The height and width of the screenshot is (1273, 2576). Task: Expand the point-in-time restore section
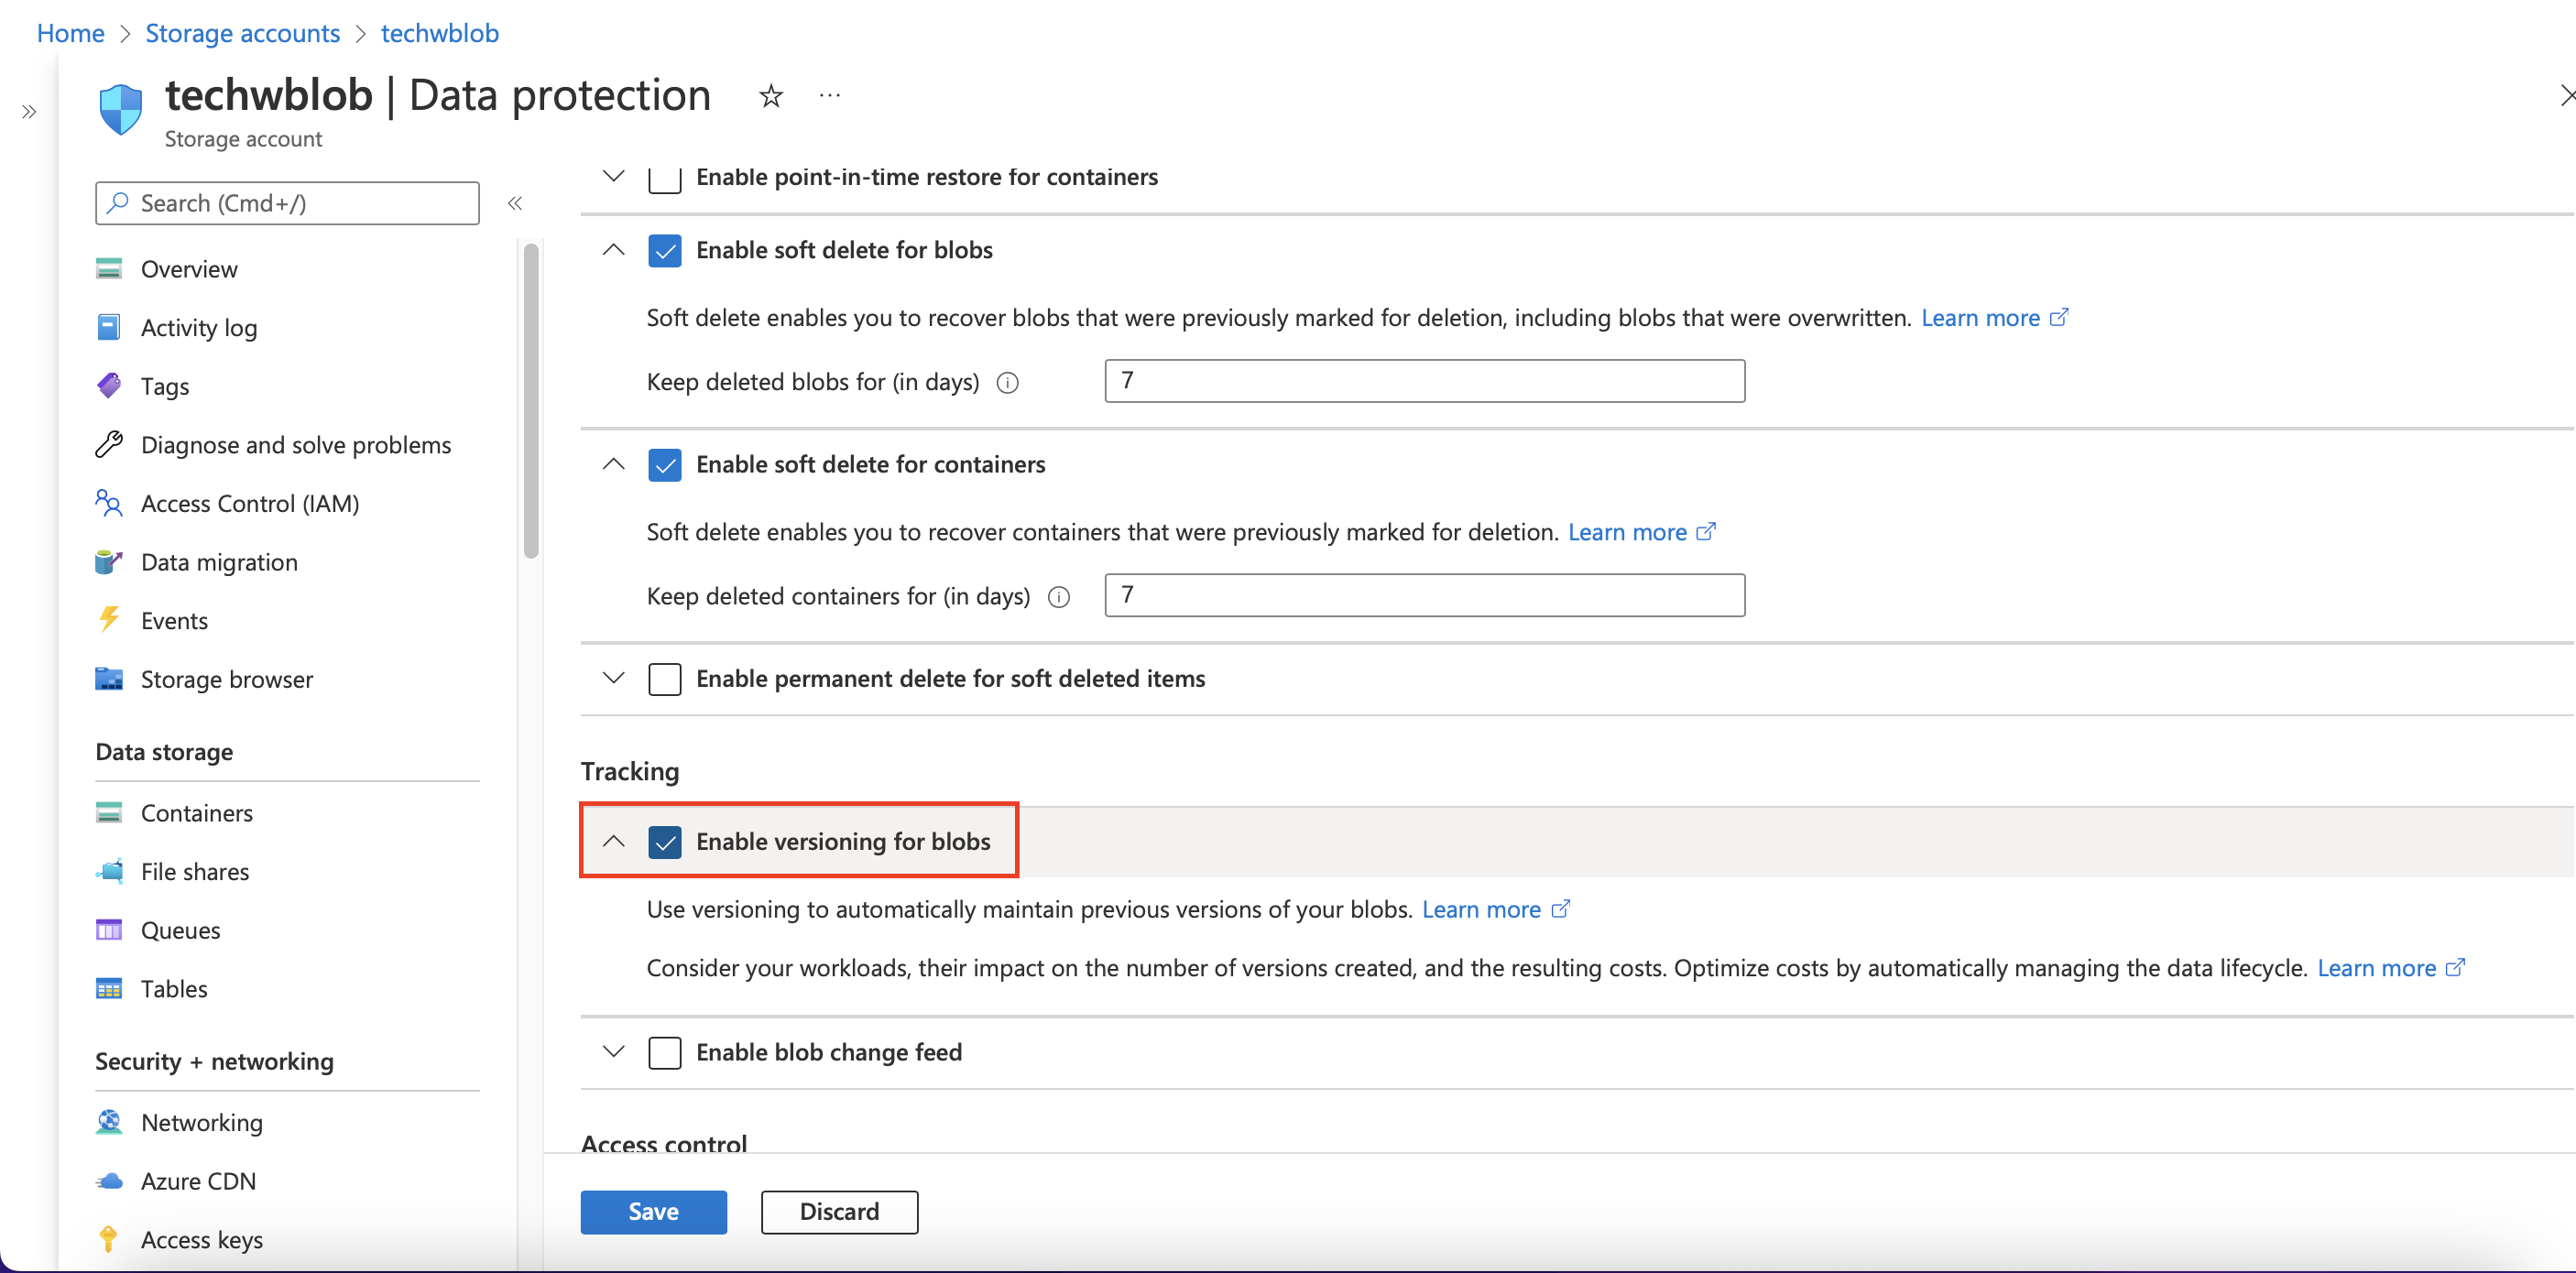point(614,177)
